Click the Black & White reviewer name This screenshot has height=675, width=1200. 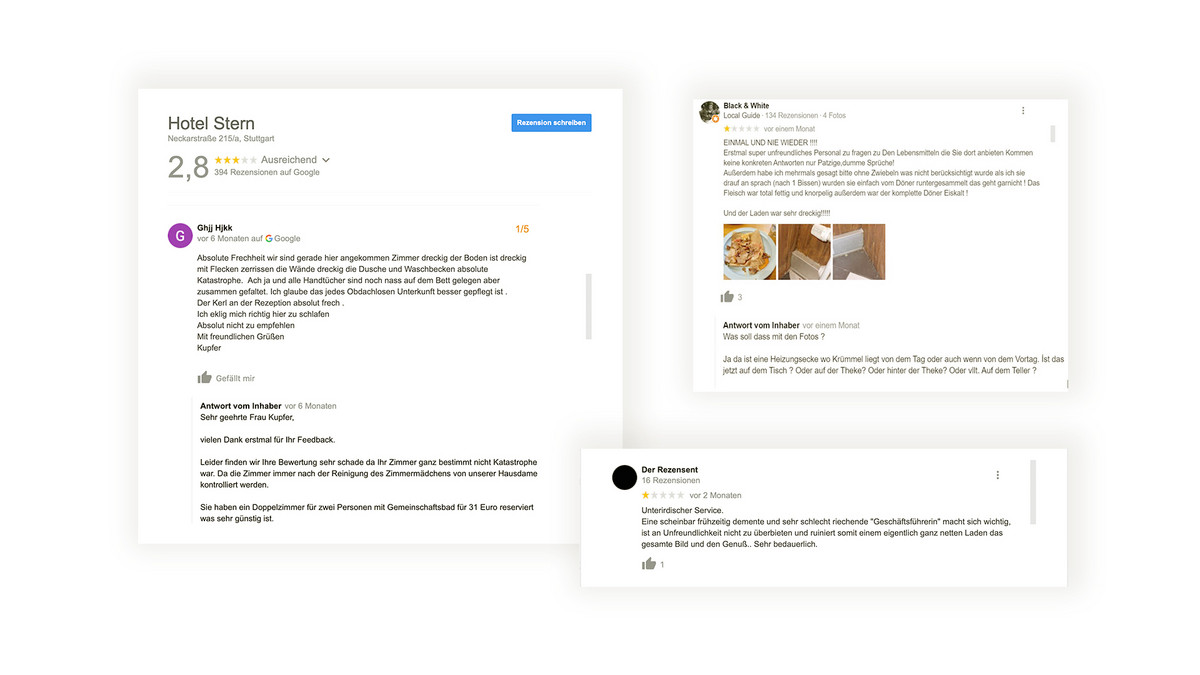pyautogui.click(x=746, y=106)
